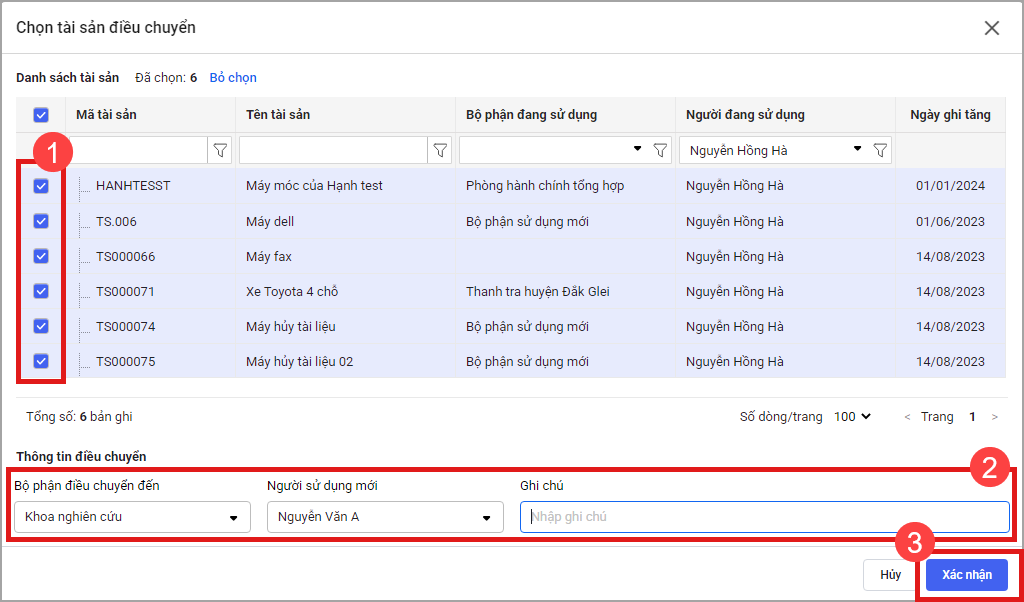Click the Bỏ chọn link
The height and width of the screenshot is (602, 1024).
(x=233, y=77)
